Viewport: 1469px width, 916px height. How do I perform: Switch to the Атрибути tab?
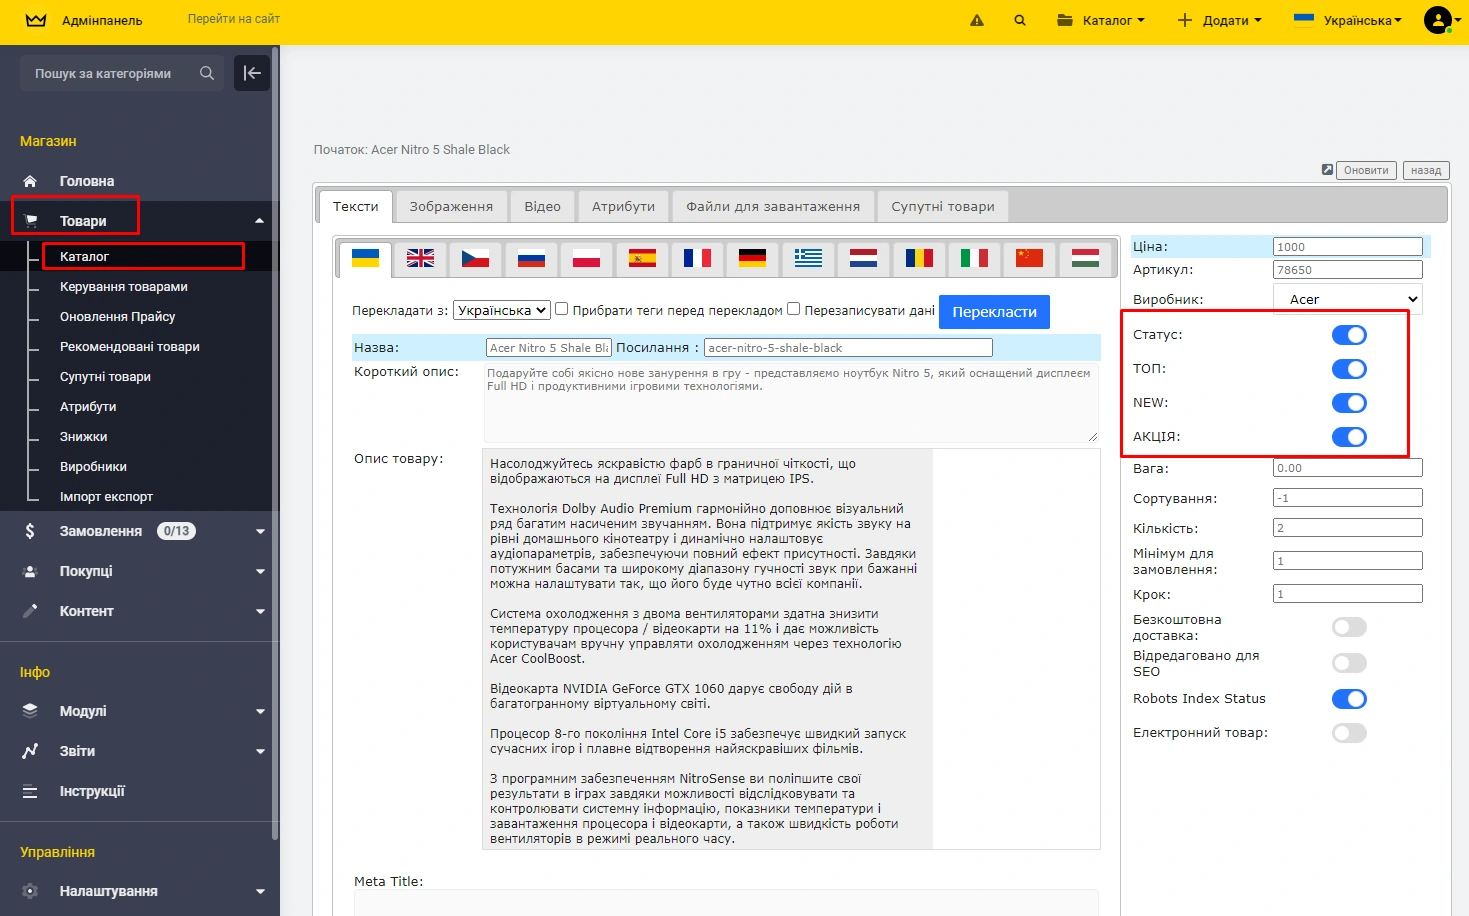click(x=623, y=206)
